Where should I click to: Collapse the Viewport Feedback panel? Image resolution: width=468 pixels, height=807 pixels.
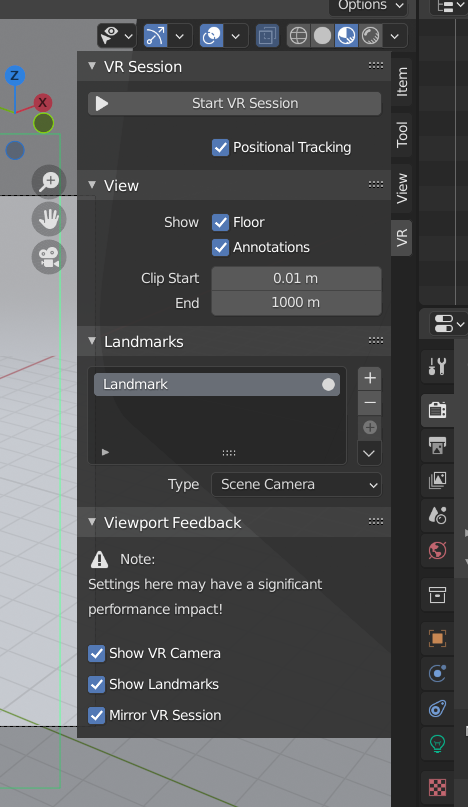pyautogui.click(x=92, y=522)
